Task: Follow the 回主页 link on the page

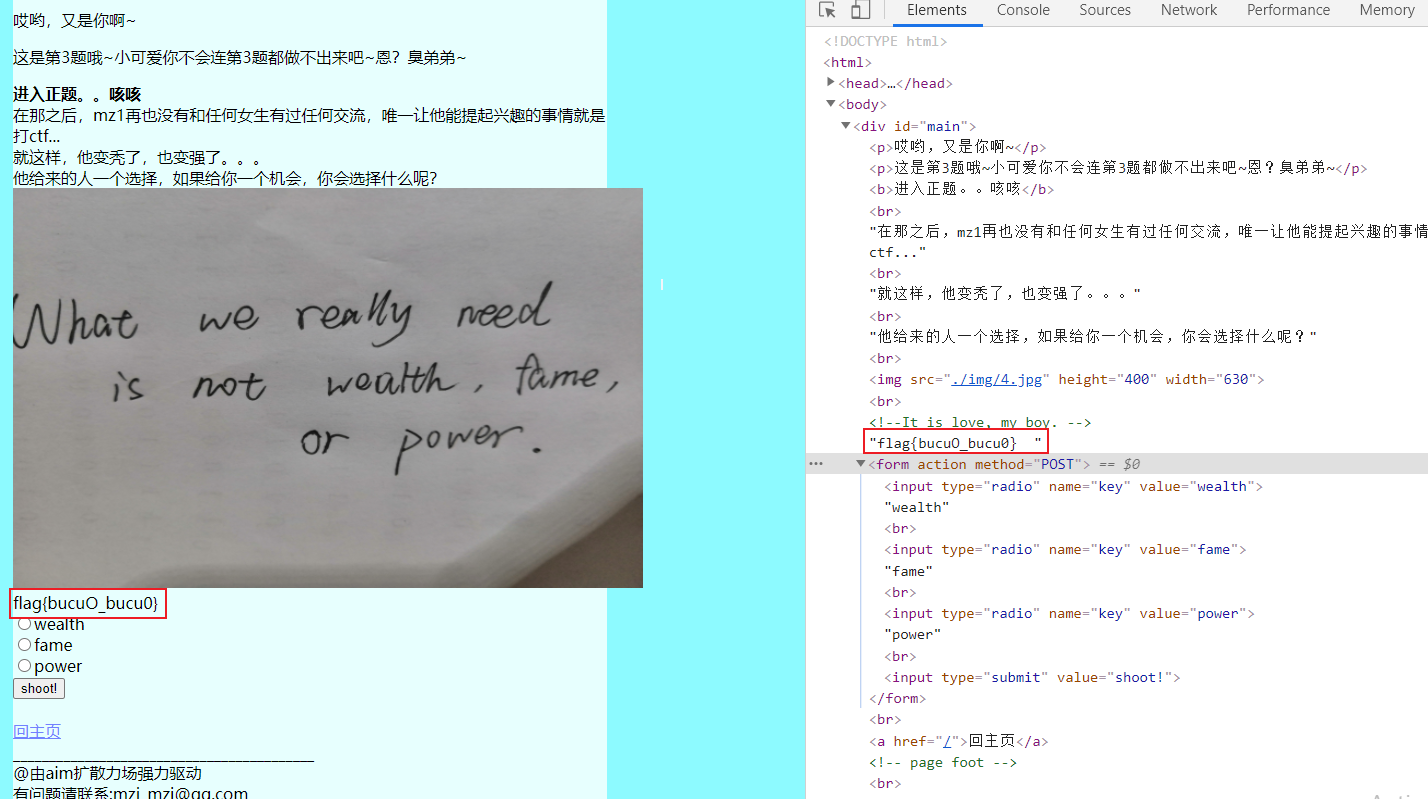Action: [x=37, y=731]
